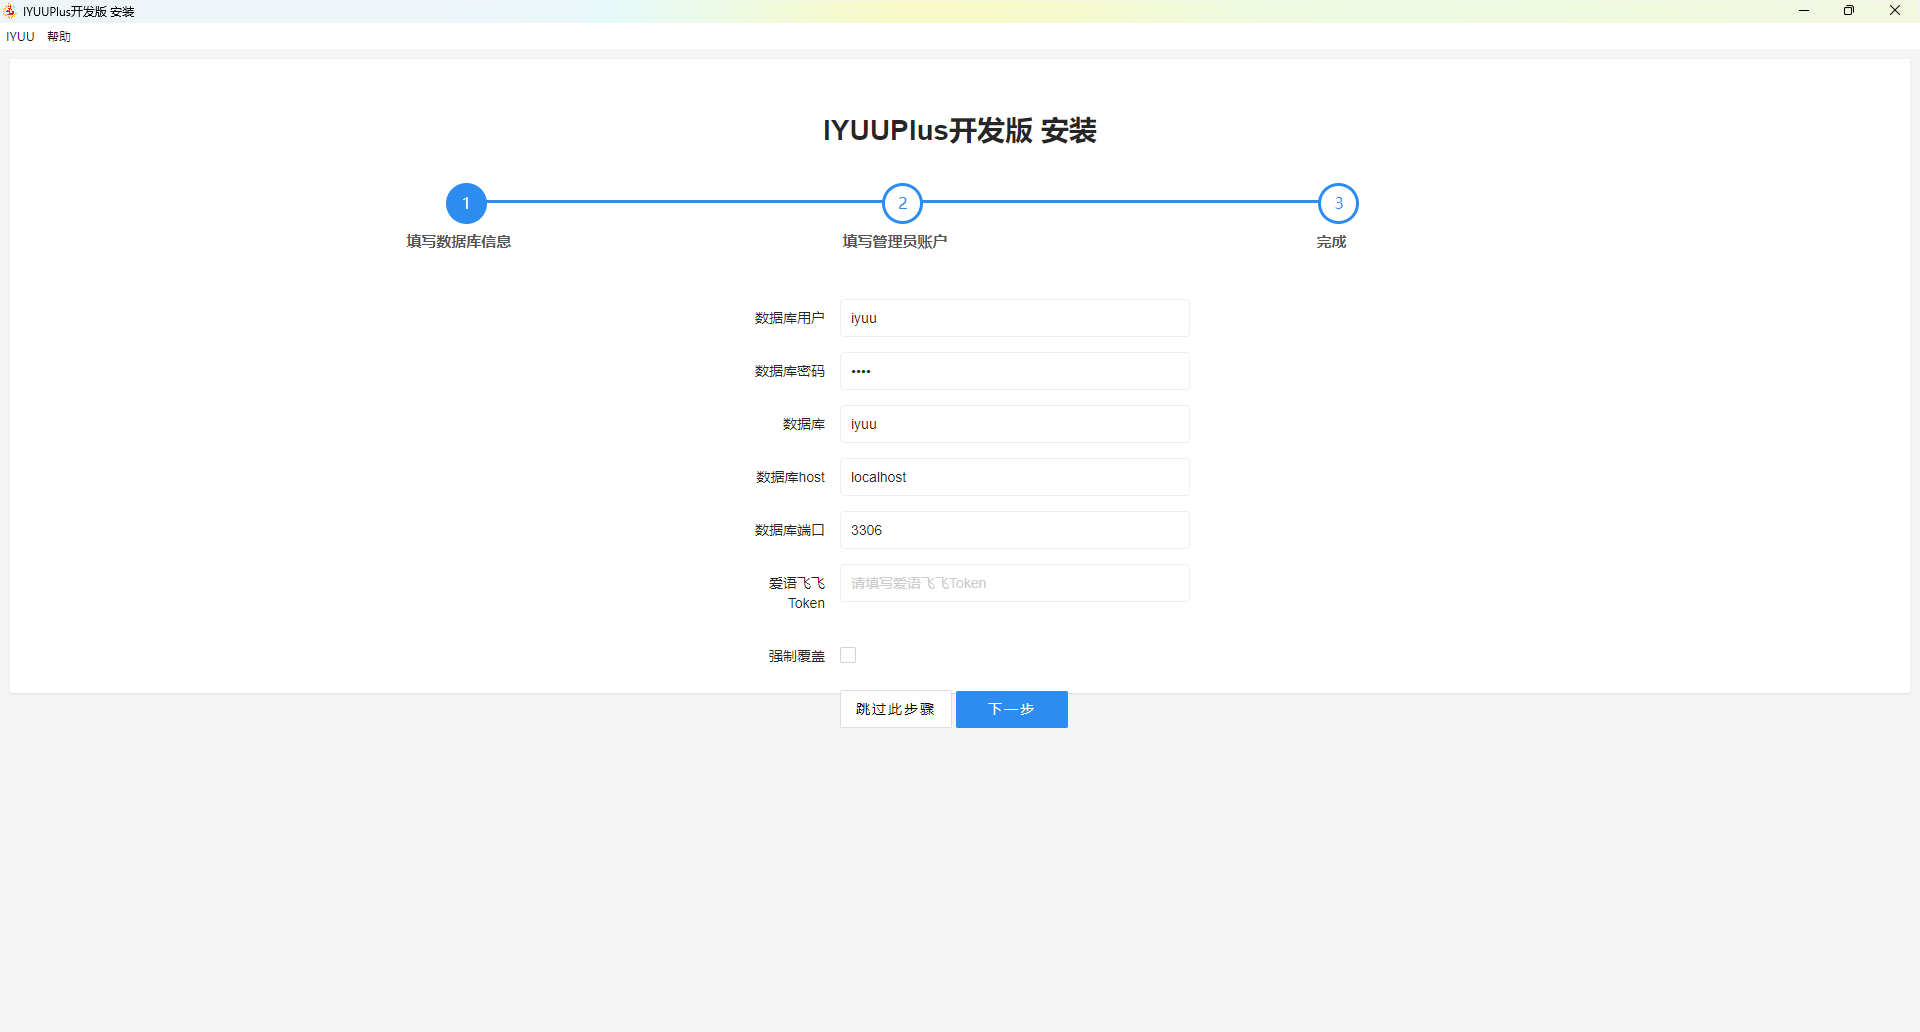Focus the 数据库端口 input field
This screenshot has height=1032, width=1920.
click(x=1015, y=530)
